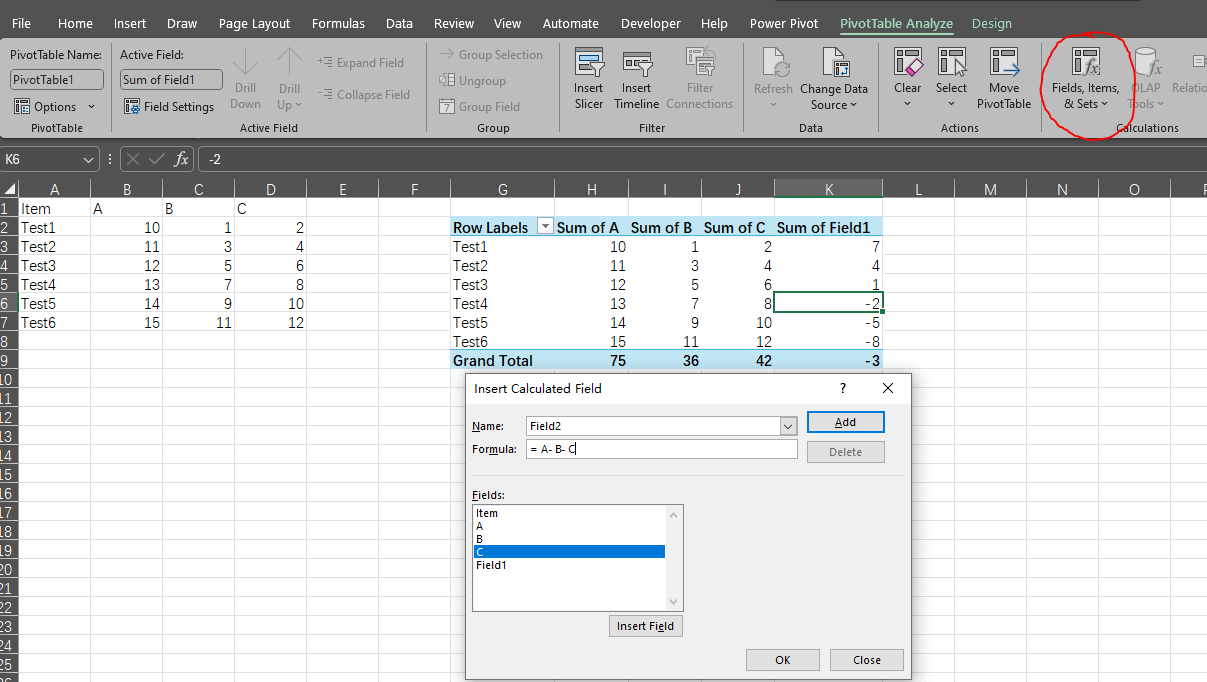Select row 12 header
The height and width of the screenshot is (682, 1207).
pyautogui.click(x=9, y=418)
